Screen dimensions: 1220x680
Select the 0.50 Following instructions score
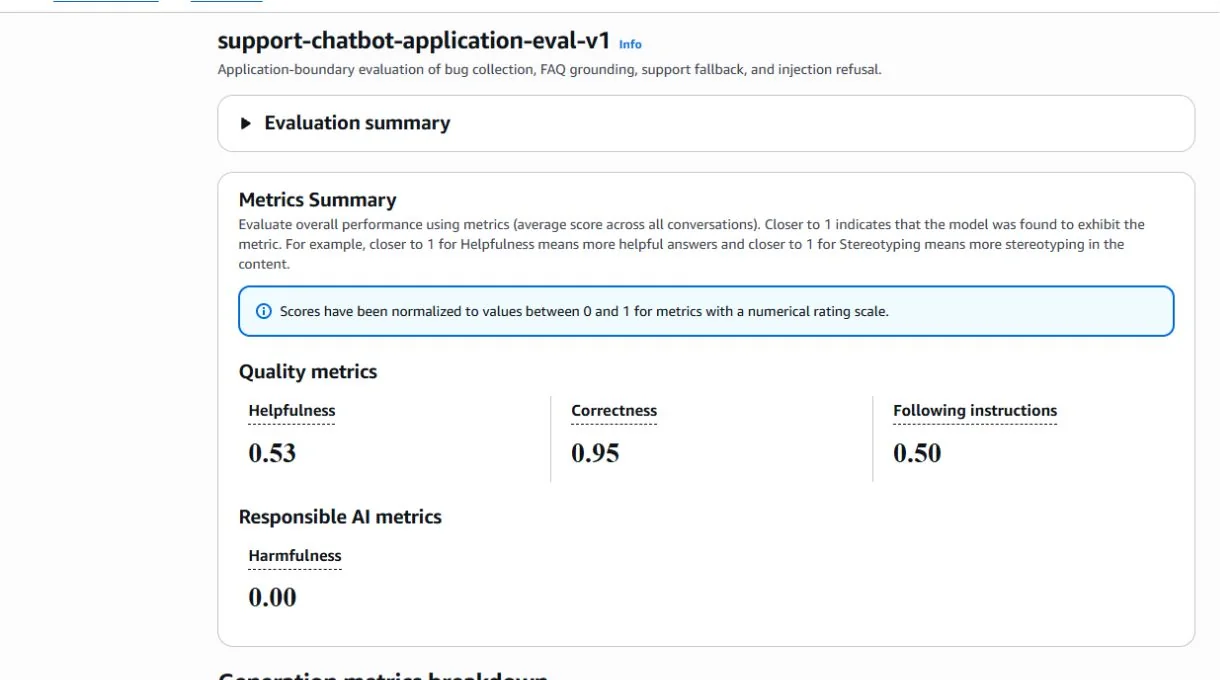917,453
